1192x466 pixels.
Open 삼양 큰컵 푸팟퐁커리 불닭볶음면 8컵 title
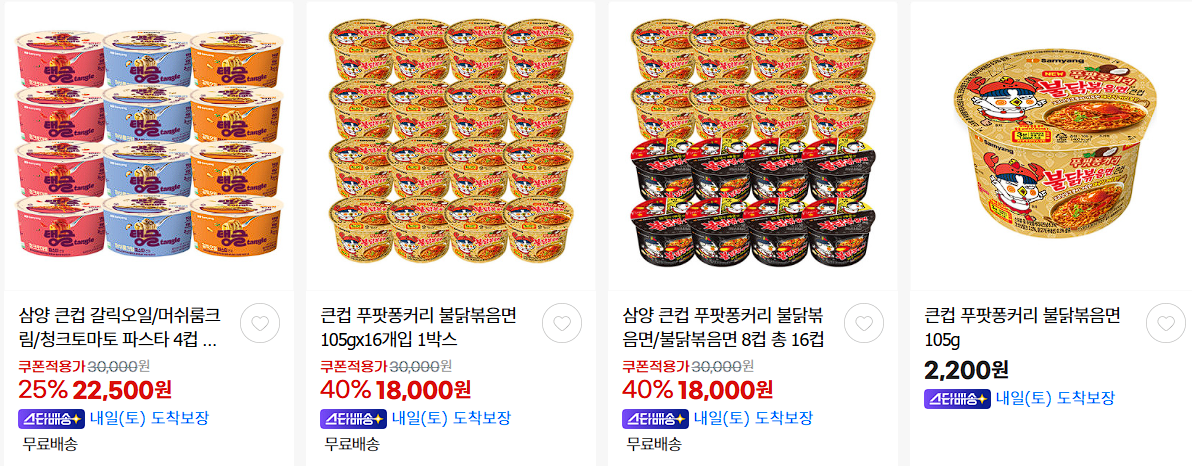click(723, 325)
